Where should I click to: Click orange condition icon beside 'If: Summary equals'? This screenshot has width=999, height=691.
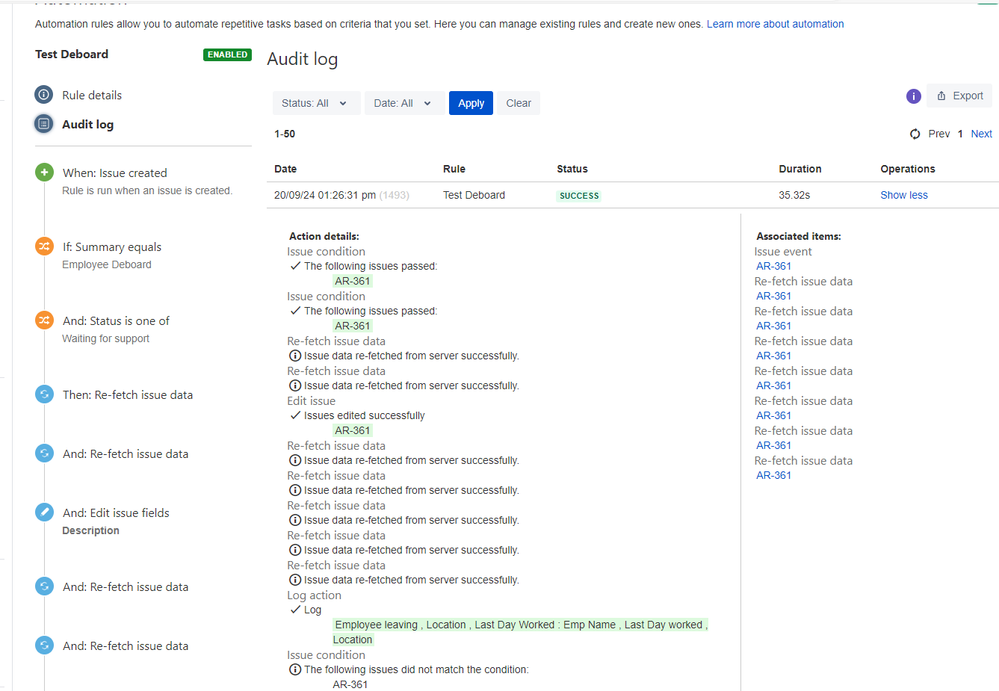pos(44,246)
